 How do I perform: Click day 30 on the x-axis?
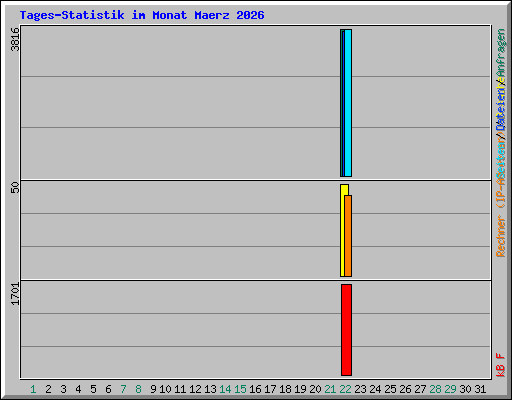465,389
